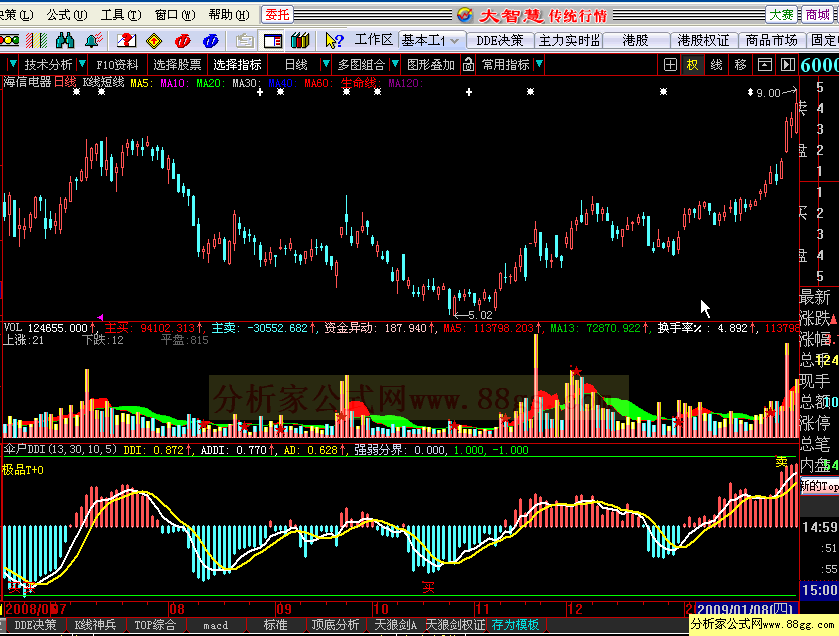Toggle the window layout panel icon

(273, 40)
